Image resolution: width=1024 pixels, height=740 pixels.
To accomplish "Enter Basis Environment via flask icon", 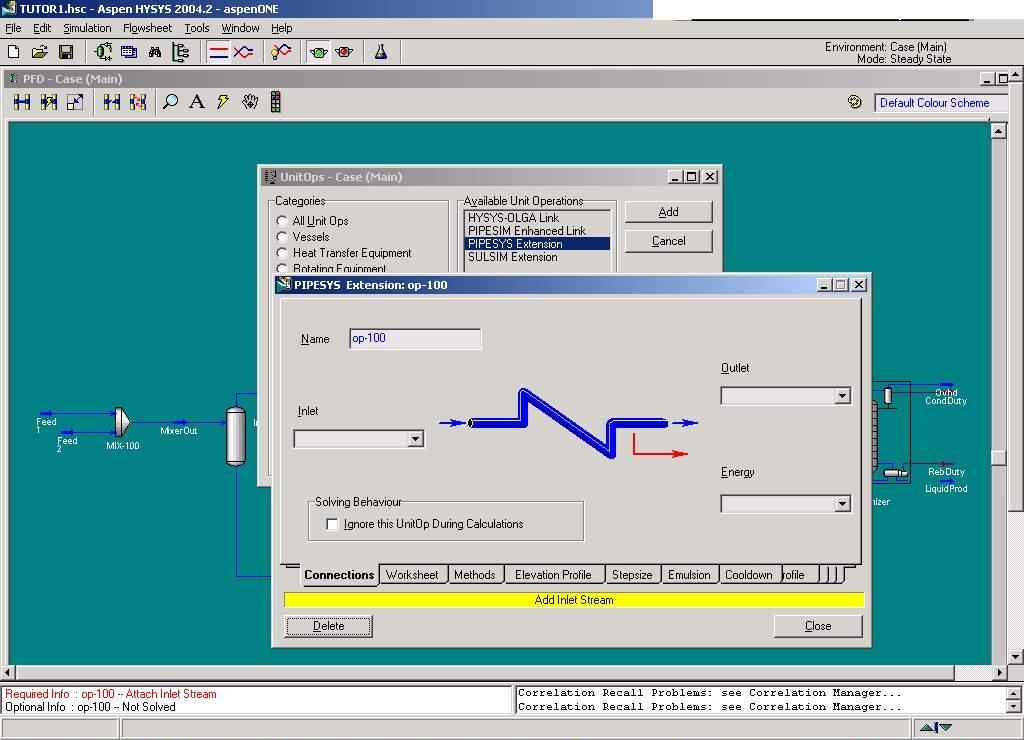I will (x=381, y=52).
